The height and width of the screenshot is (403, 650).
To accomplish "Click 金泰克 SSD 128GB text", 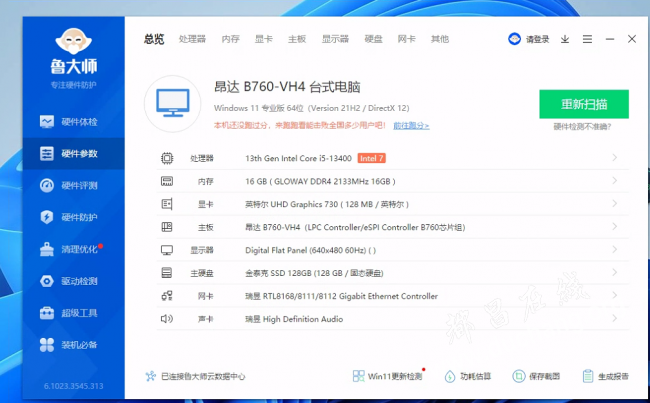I will [314, 273].
